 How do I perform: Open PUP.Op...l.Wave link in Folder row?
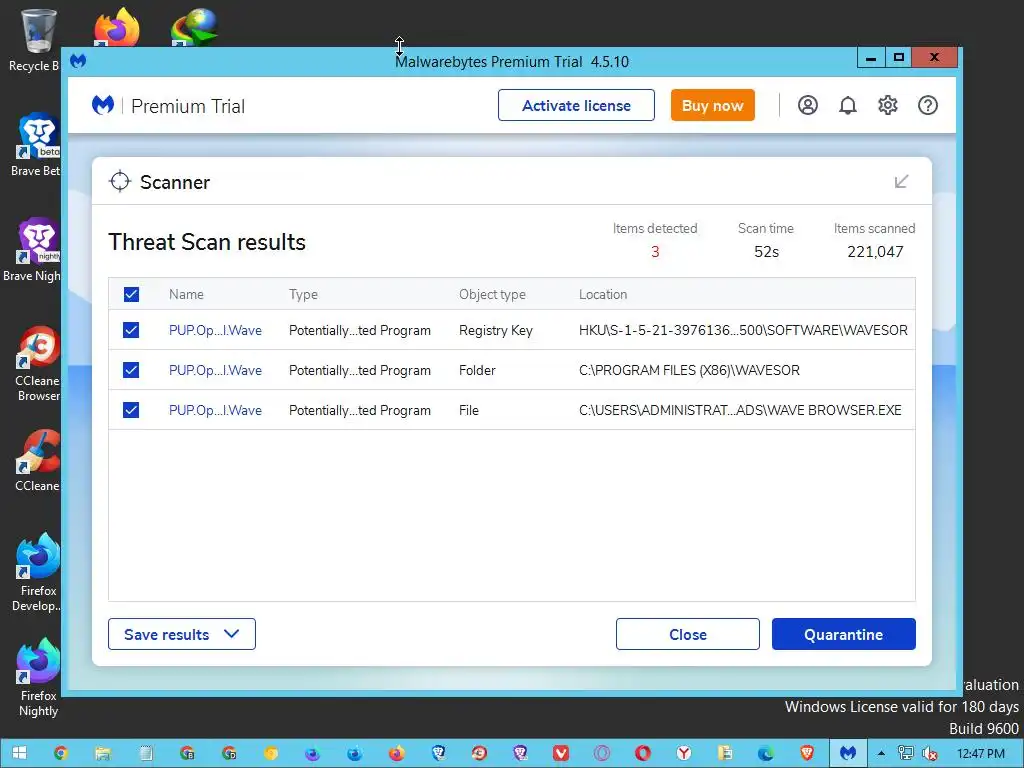(215, 370)
